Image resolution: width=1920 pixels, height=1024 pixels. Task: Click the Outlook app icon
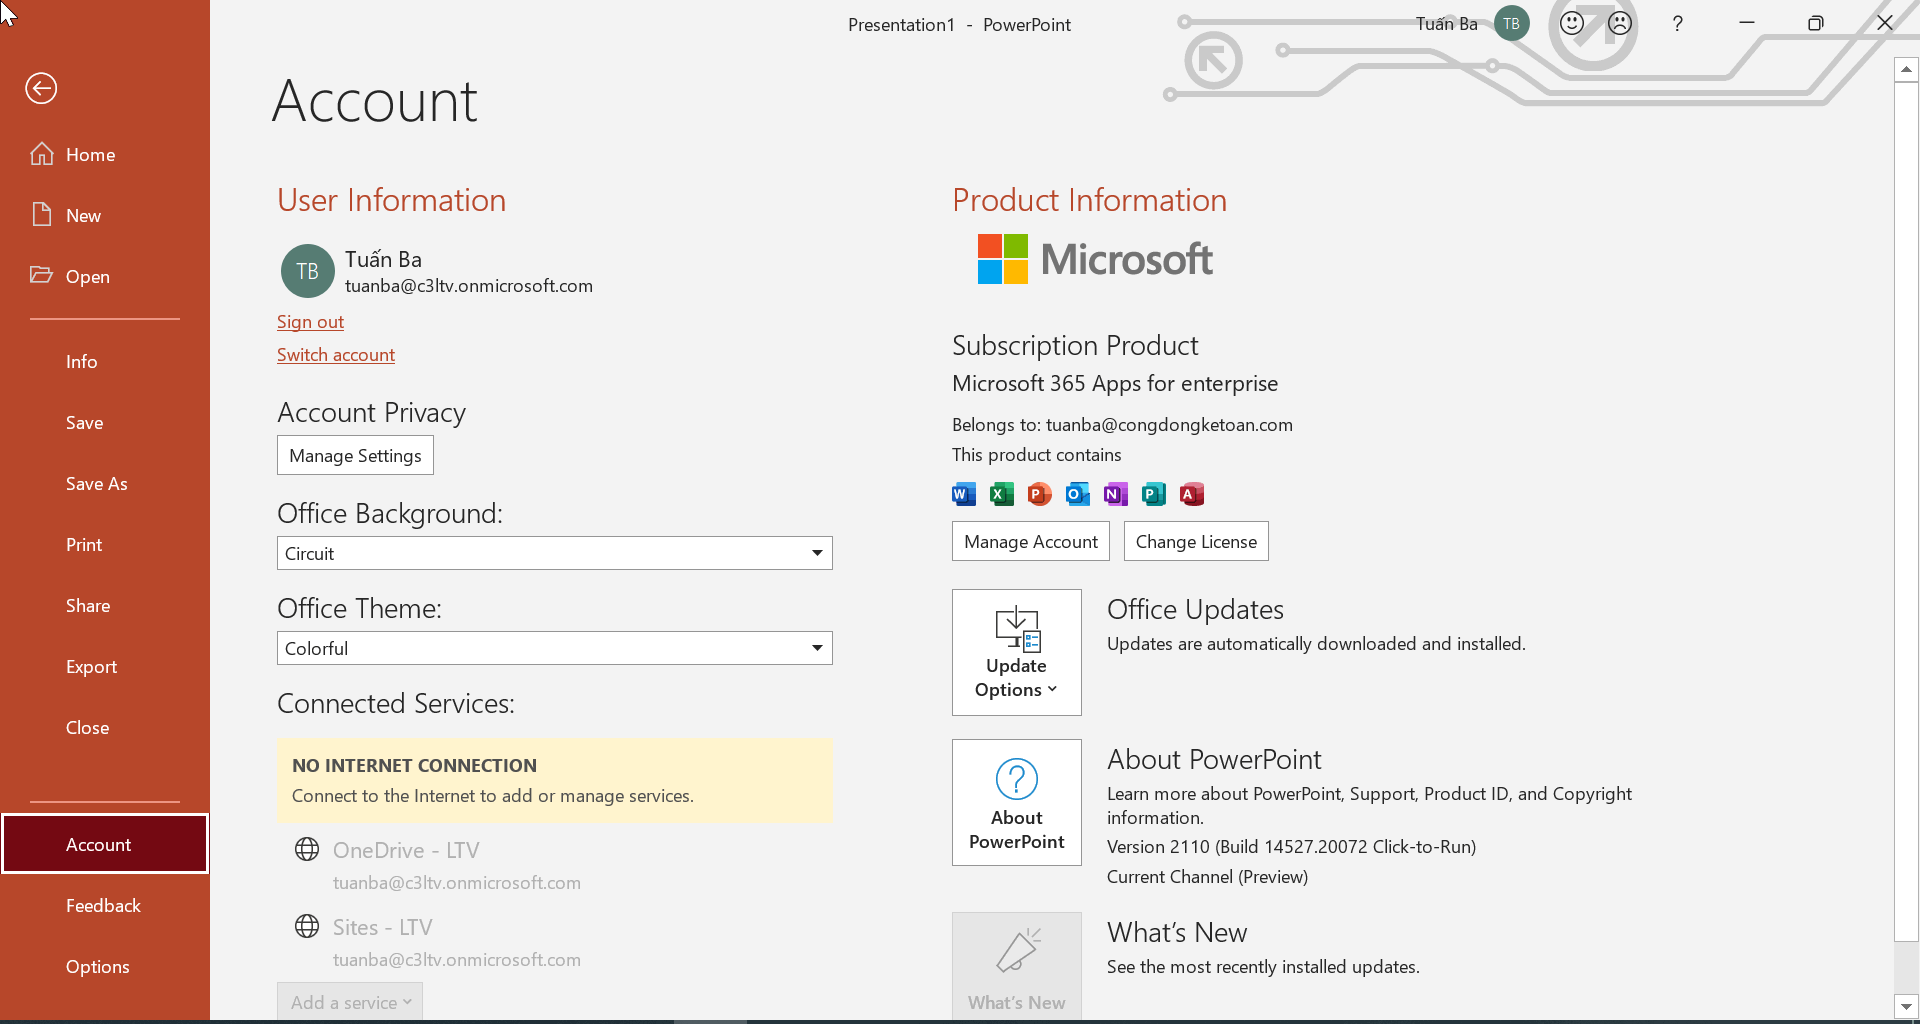(x=1078, y=494)
